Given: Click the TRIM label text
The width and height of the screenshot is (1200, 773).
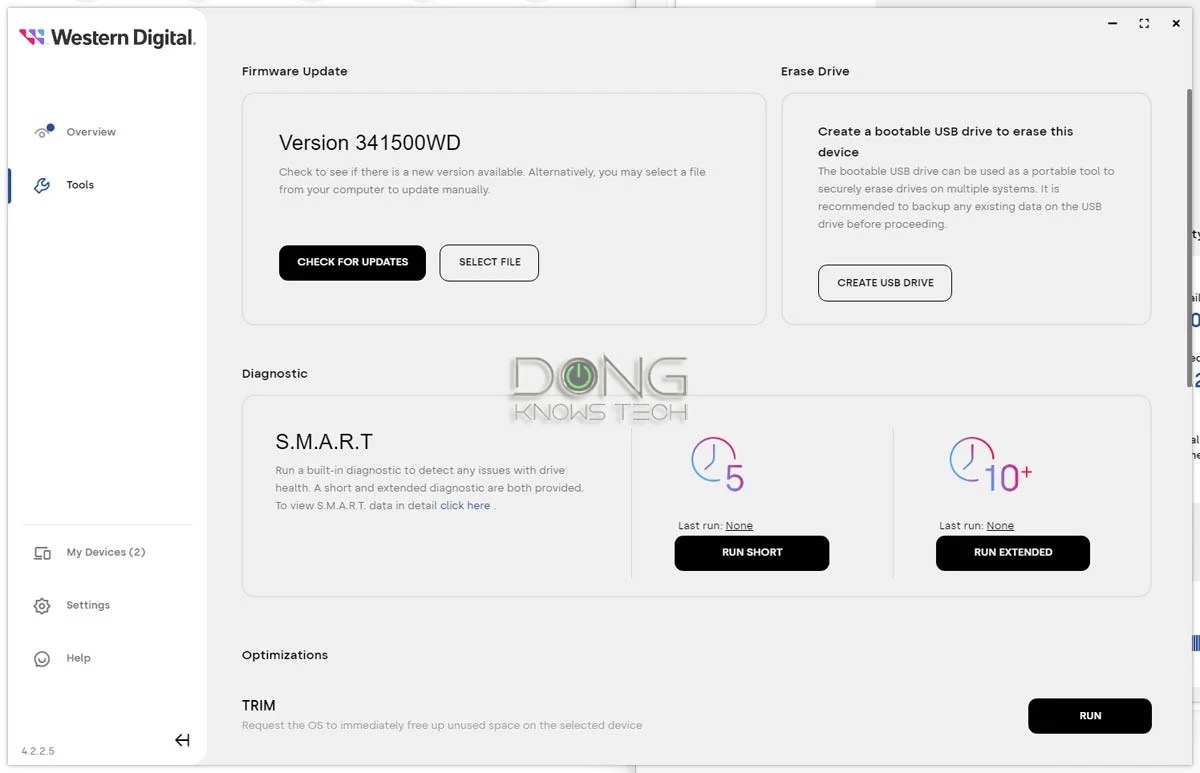Looking at the screenshot, I should (x=259, y=706).
